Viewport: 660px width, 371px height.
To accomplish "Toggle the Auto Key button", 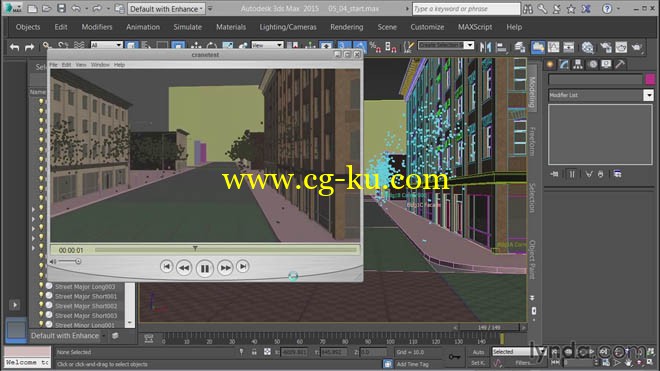I will [x=479, y=352].
